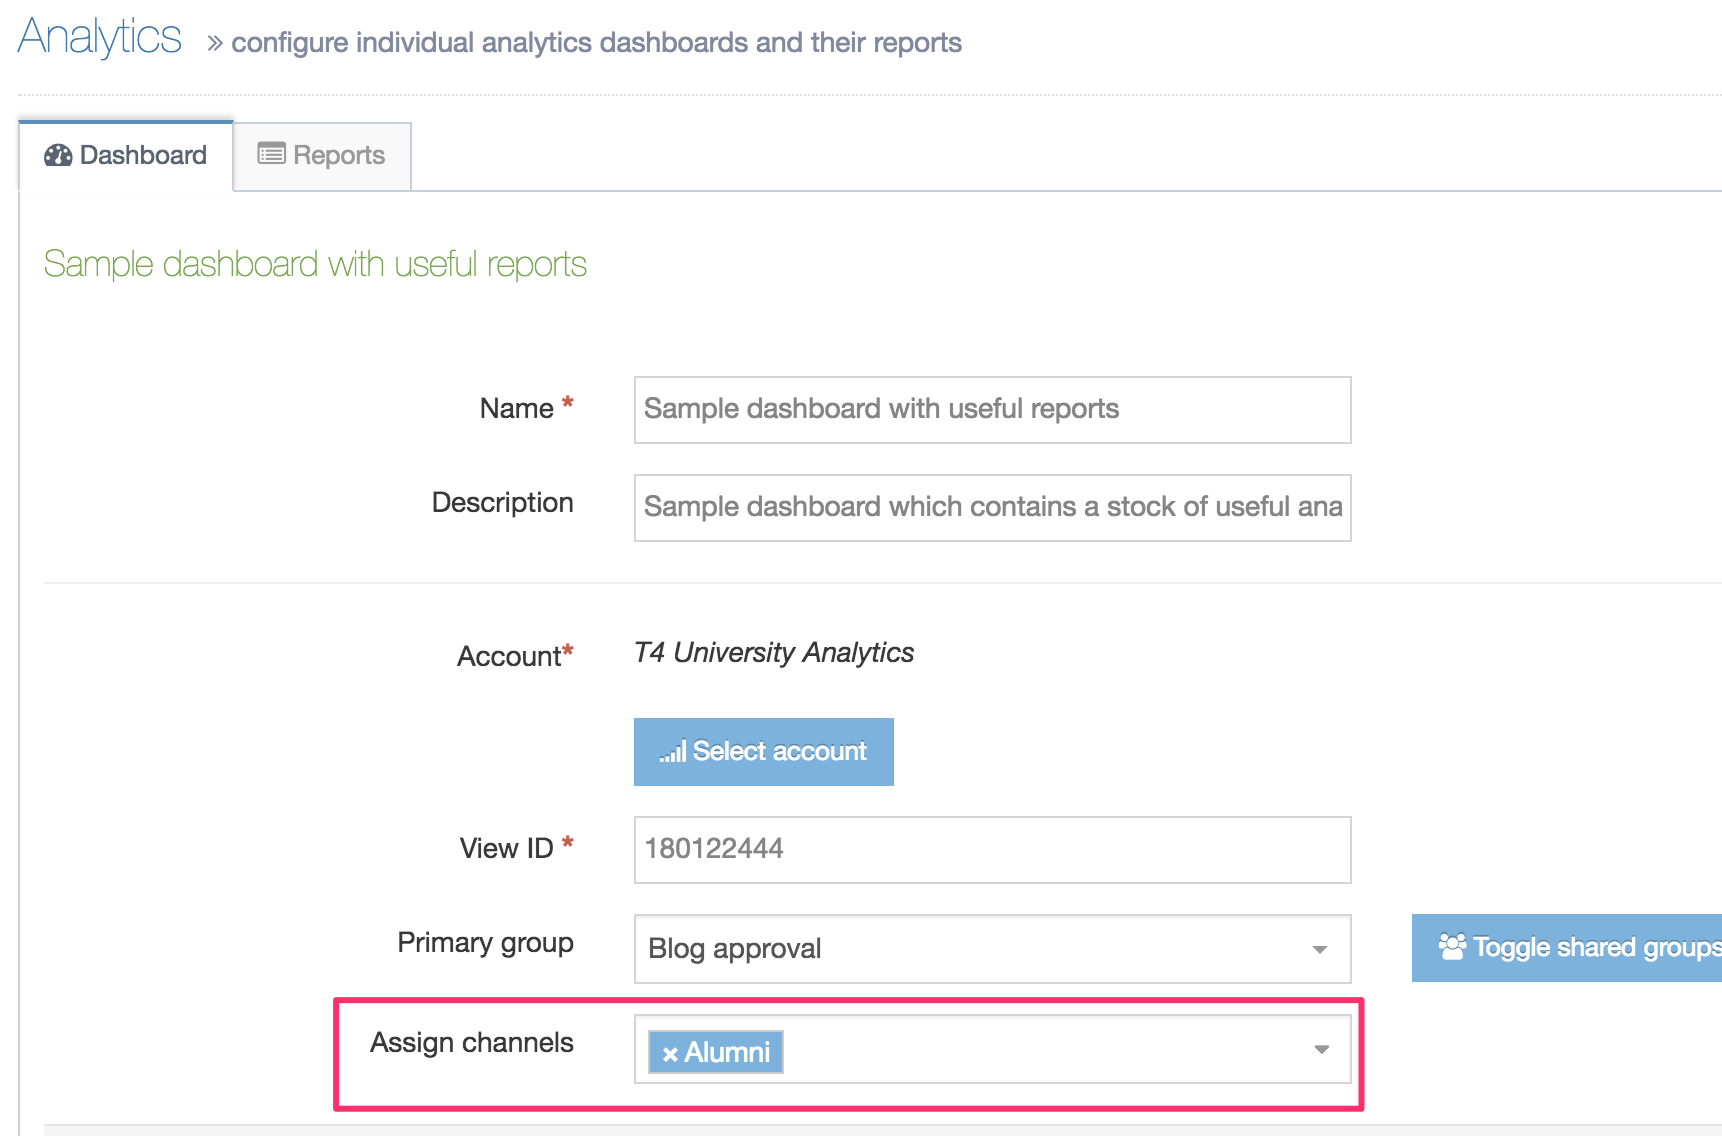Focus the View ID field

click(x=992, y=850)
